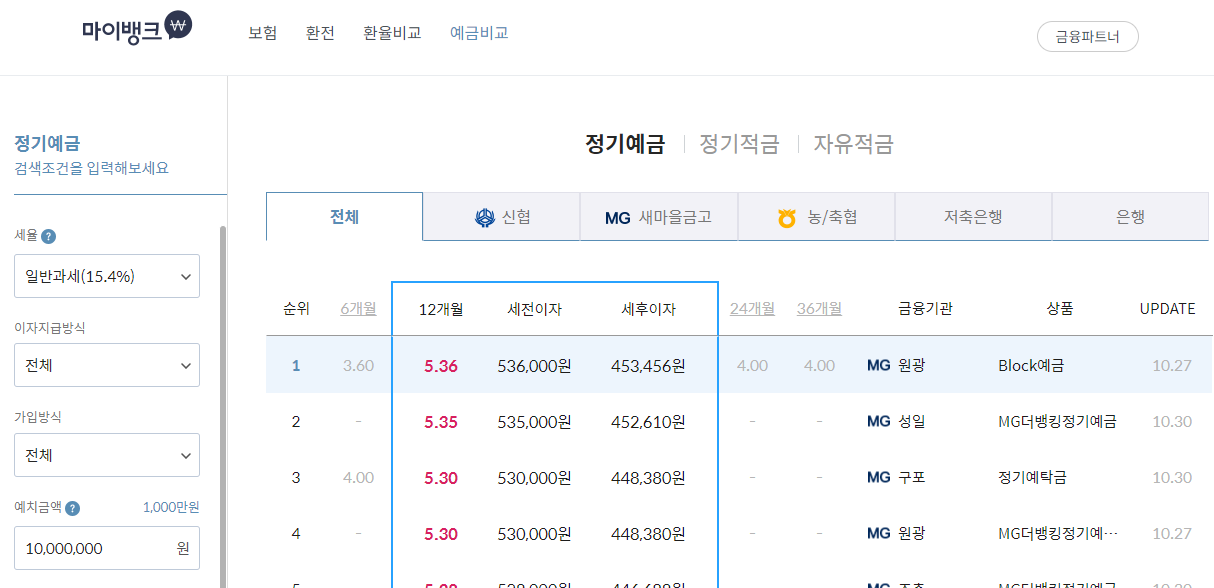
Task: Expand the 이자지급방식 dropdown
Action: 106,365
